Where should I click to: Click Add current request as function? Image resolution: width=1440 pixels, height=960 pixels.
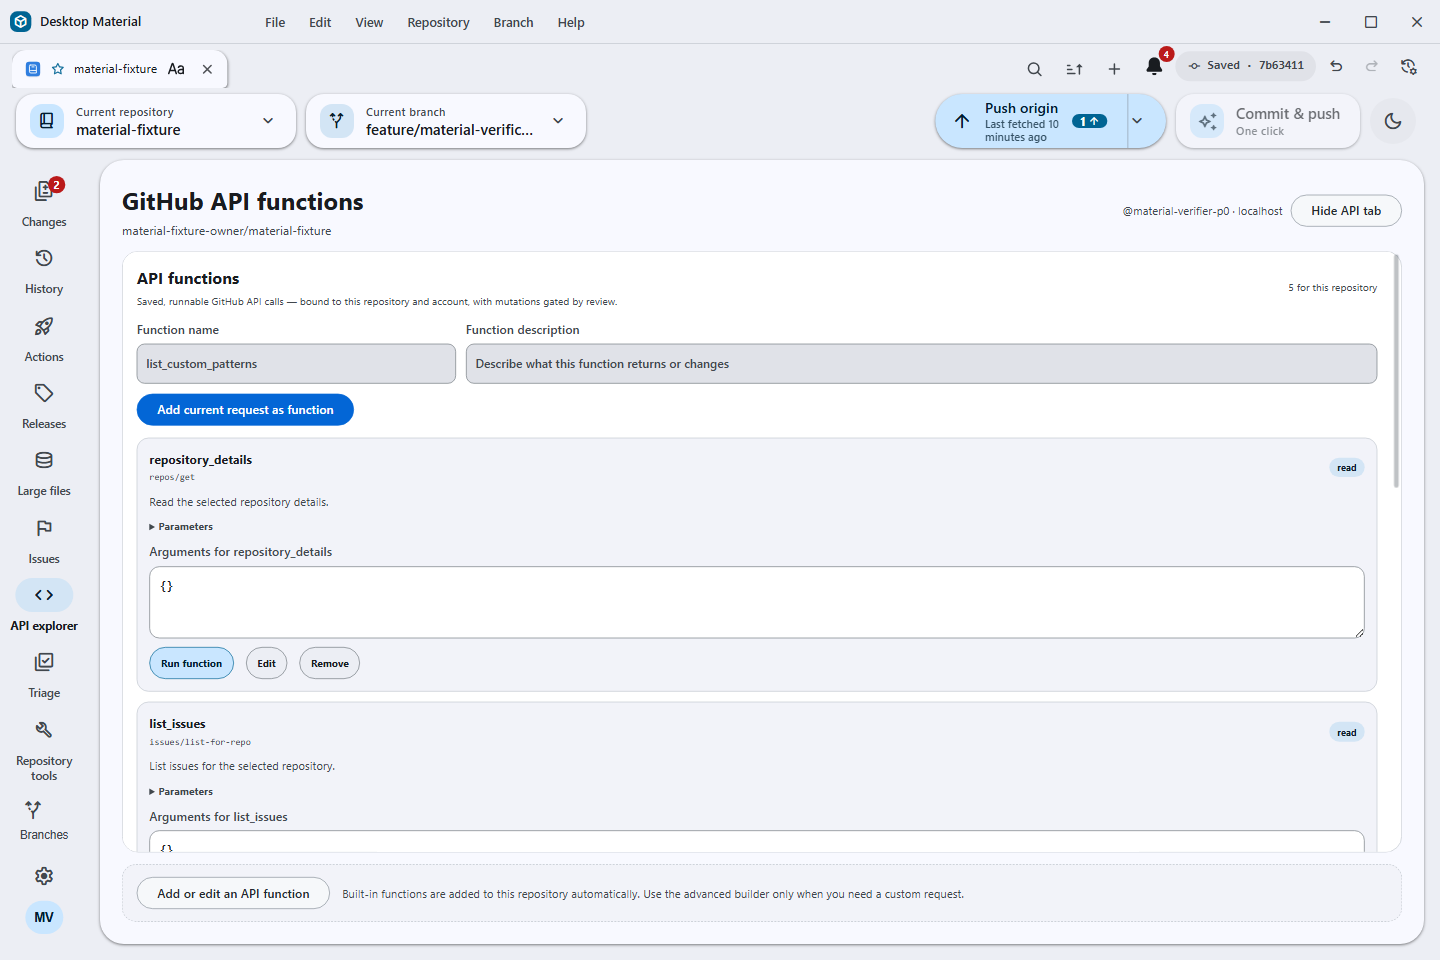[x=245, y=410]
